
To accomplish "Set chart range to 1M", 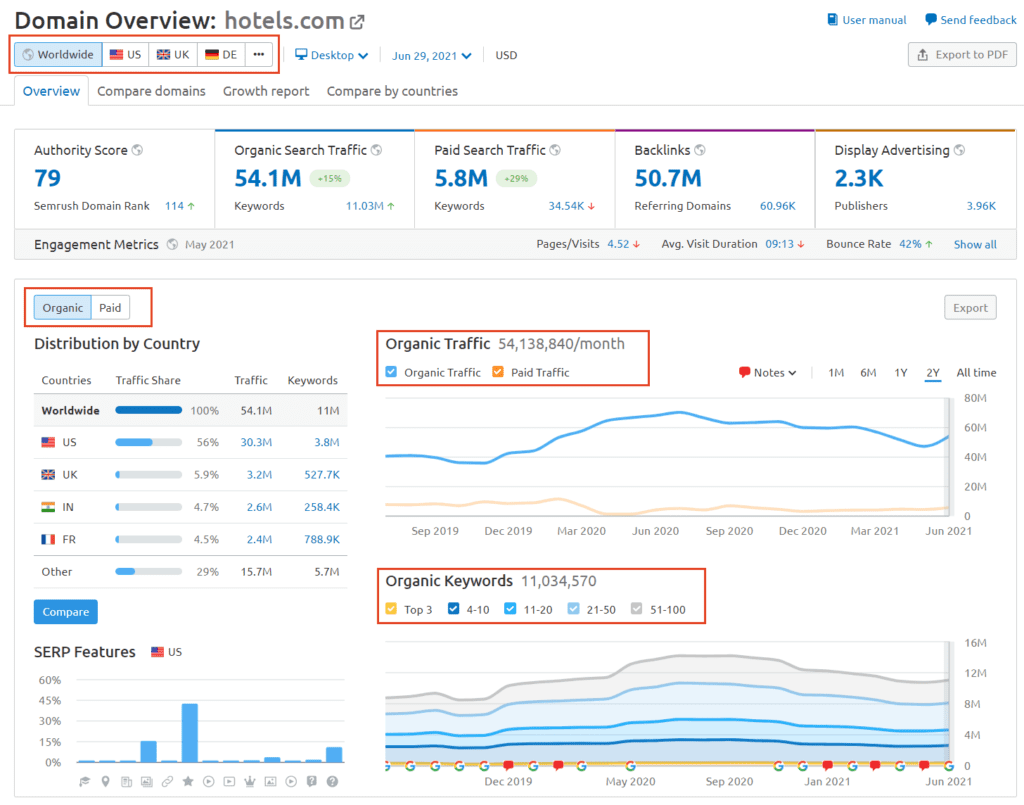I will 836,373.
